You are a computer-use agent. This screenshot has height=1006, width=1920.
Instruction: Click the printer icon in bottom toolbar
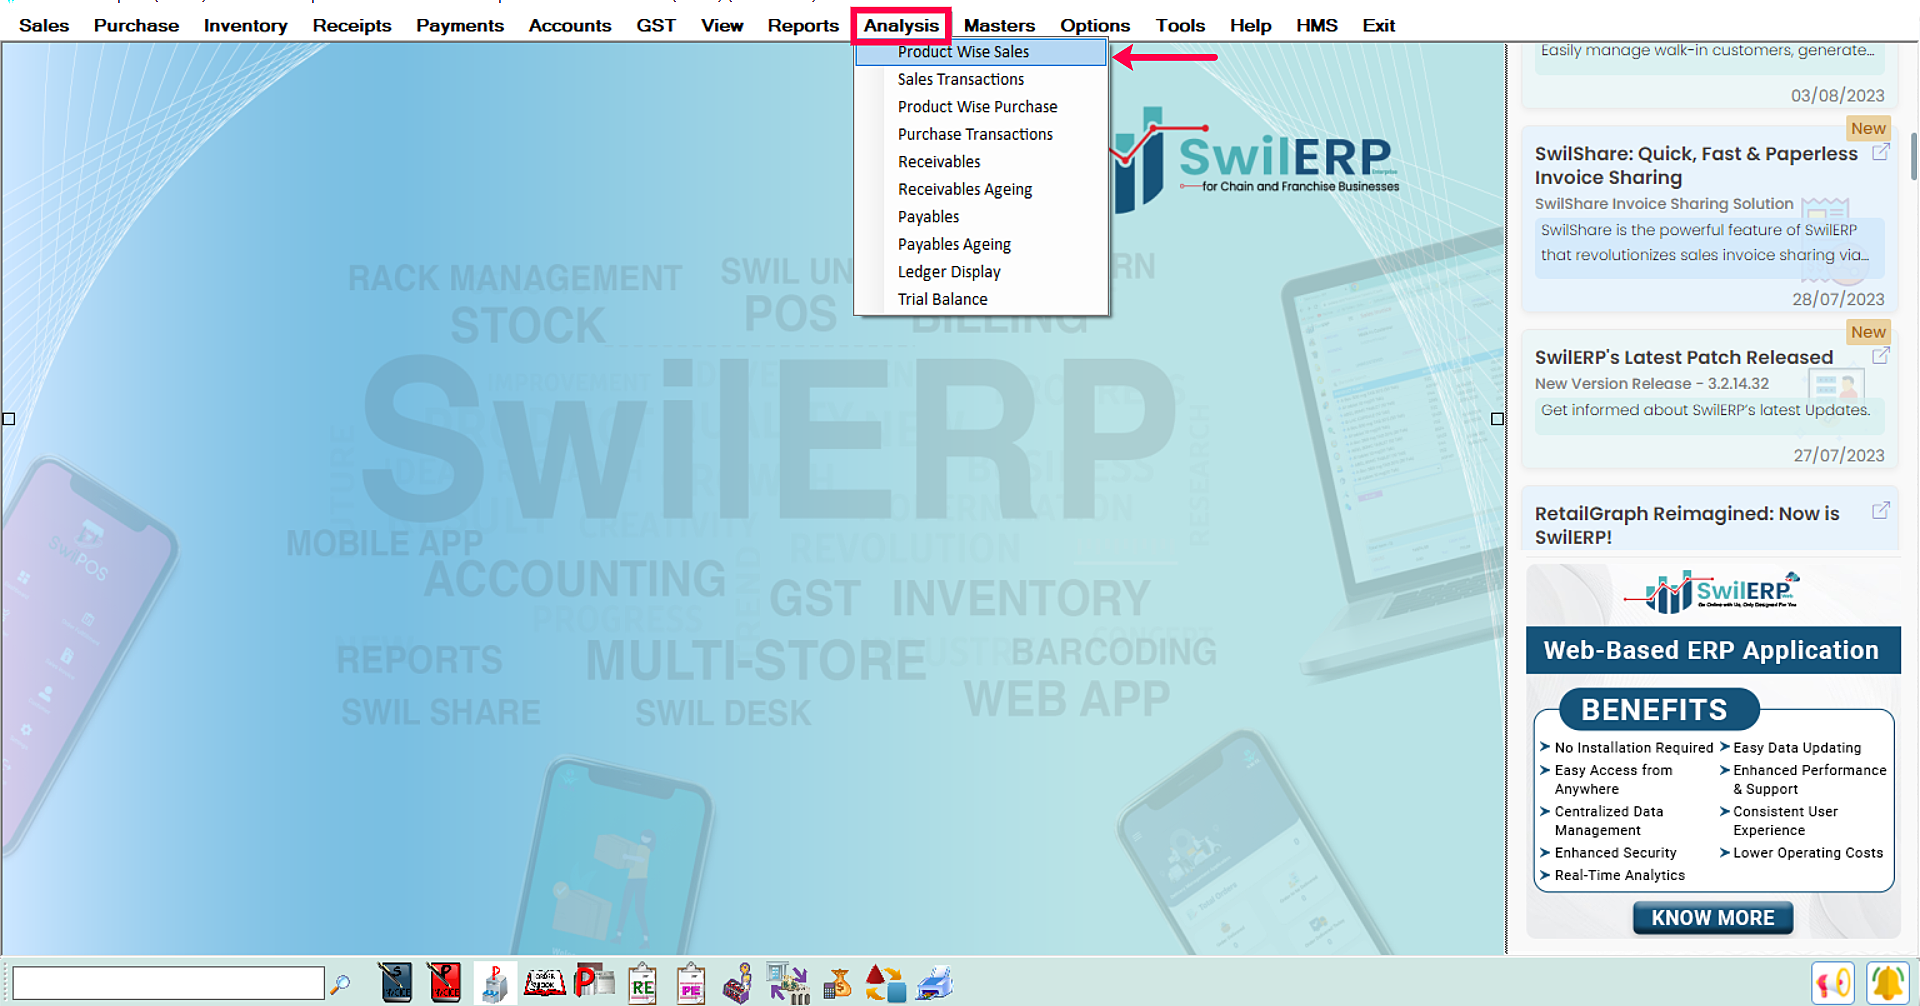click(x=935, y=983)
